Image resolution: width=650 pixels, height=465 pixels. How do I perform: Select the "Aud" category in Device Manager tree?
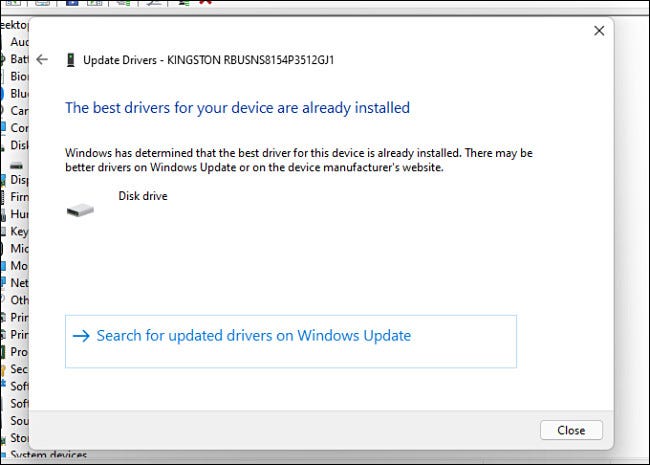tap(19, 42)
